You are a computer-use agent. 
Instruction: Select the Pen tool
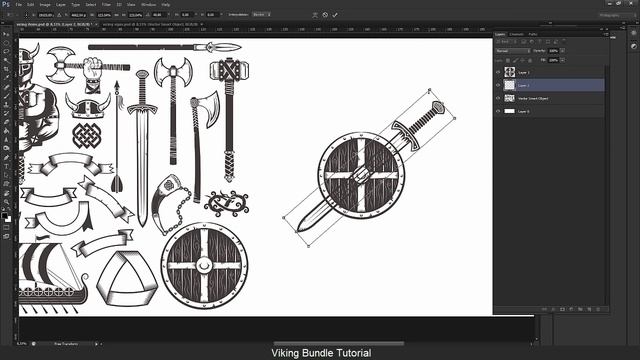click(6, 157)
